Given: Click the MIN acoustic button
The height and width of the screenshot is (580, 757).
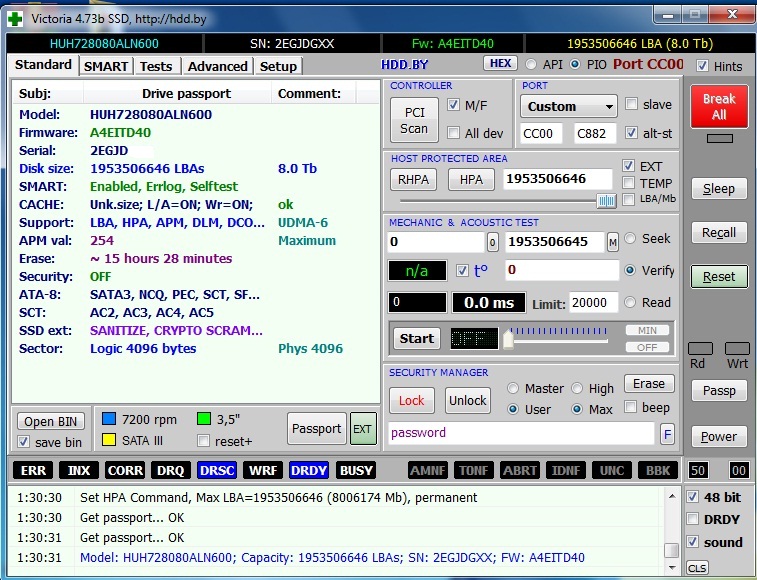Looking at the screenshot, I should click(647, 330).
